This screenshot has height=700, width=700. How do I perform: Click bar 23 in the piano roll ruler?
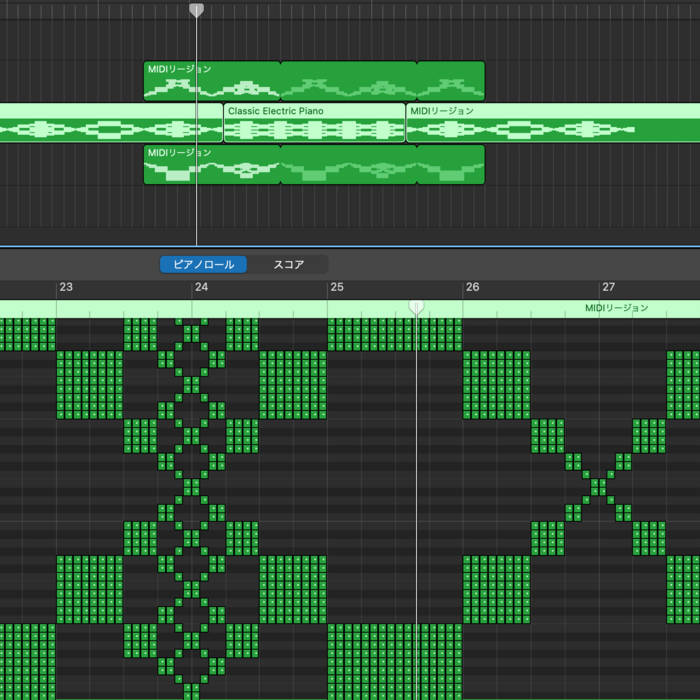point(66,287)
